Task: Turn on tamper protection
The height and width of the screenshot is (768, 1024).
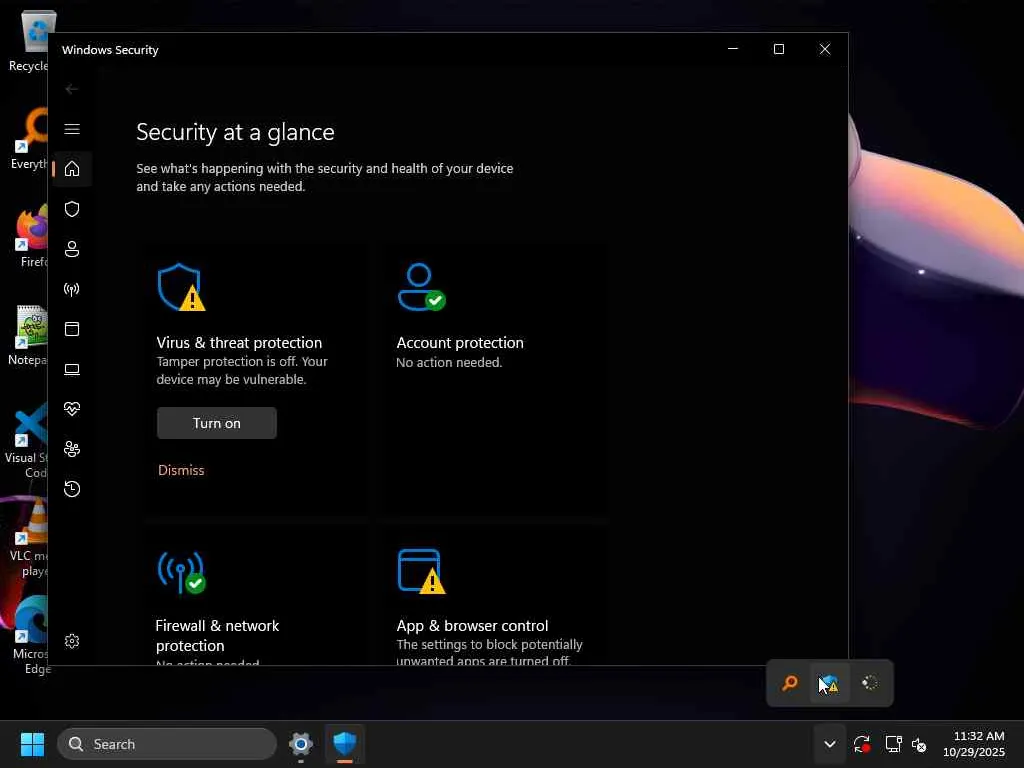Action: pos(217,423)
